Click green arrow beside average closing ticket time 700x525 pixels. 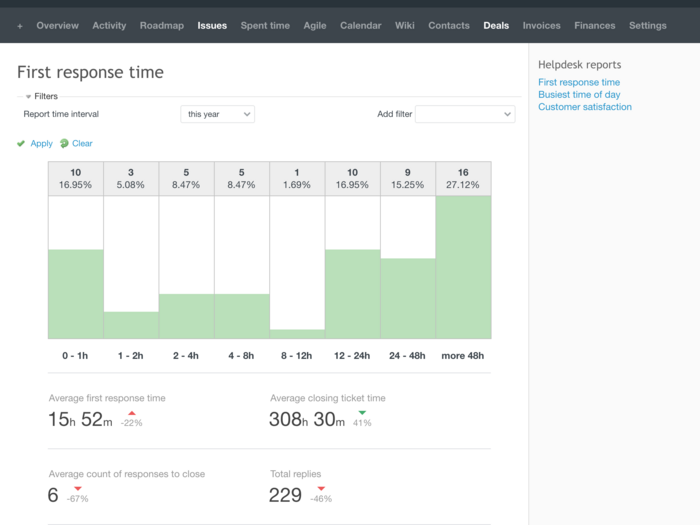click(x=362, y=412)
